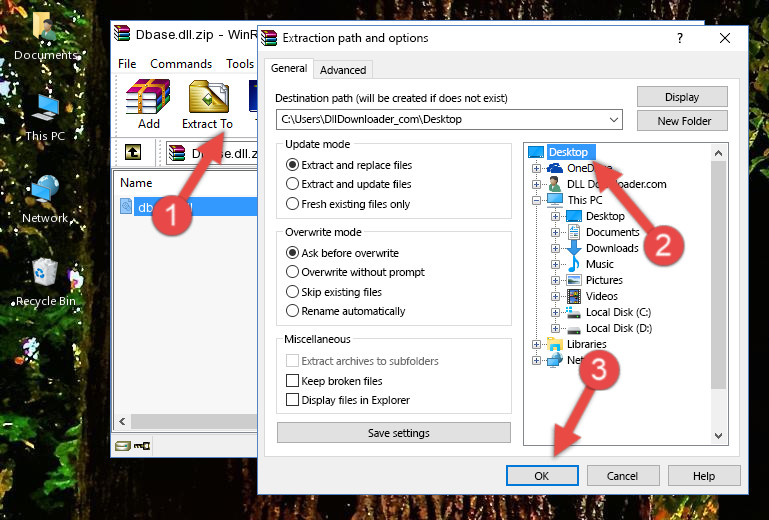Enable Keep broken files checkbox
The image size is (769, 520).
coord(292,381)
